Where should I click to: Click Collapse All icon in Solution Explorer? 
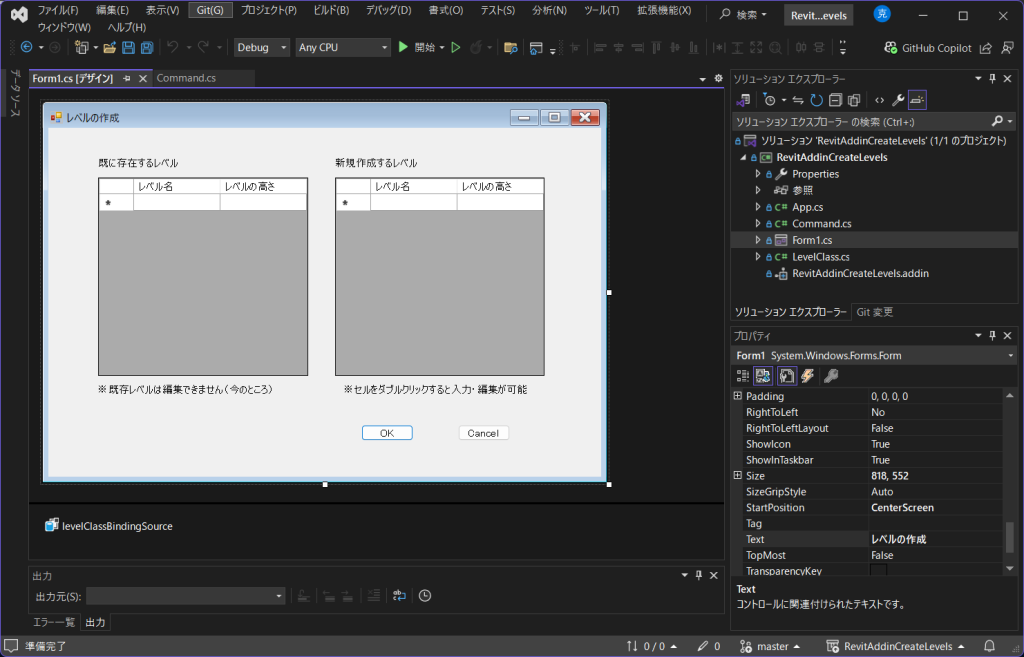pyautogui.click(x=835, y=100)
